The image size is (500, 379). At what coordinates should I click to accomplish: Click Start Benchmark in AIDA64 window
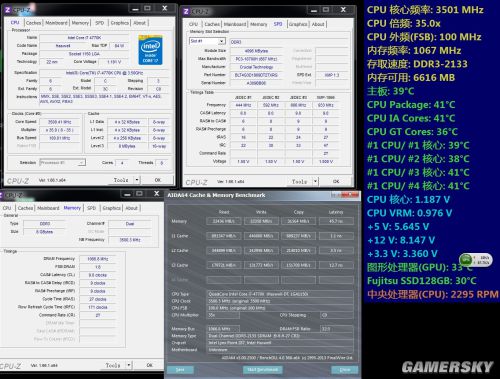point(263,369)
